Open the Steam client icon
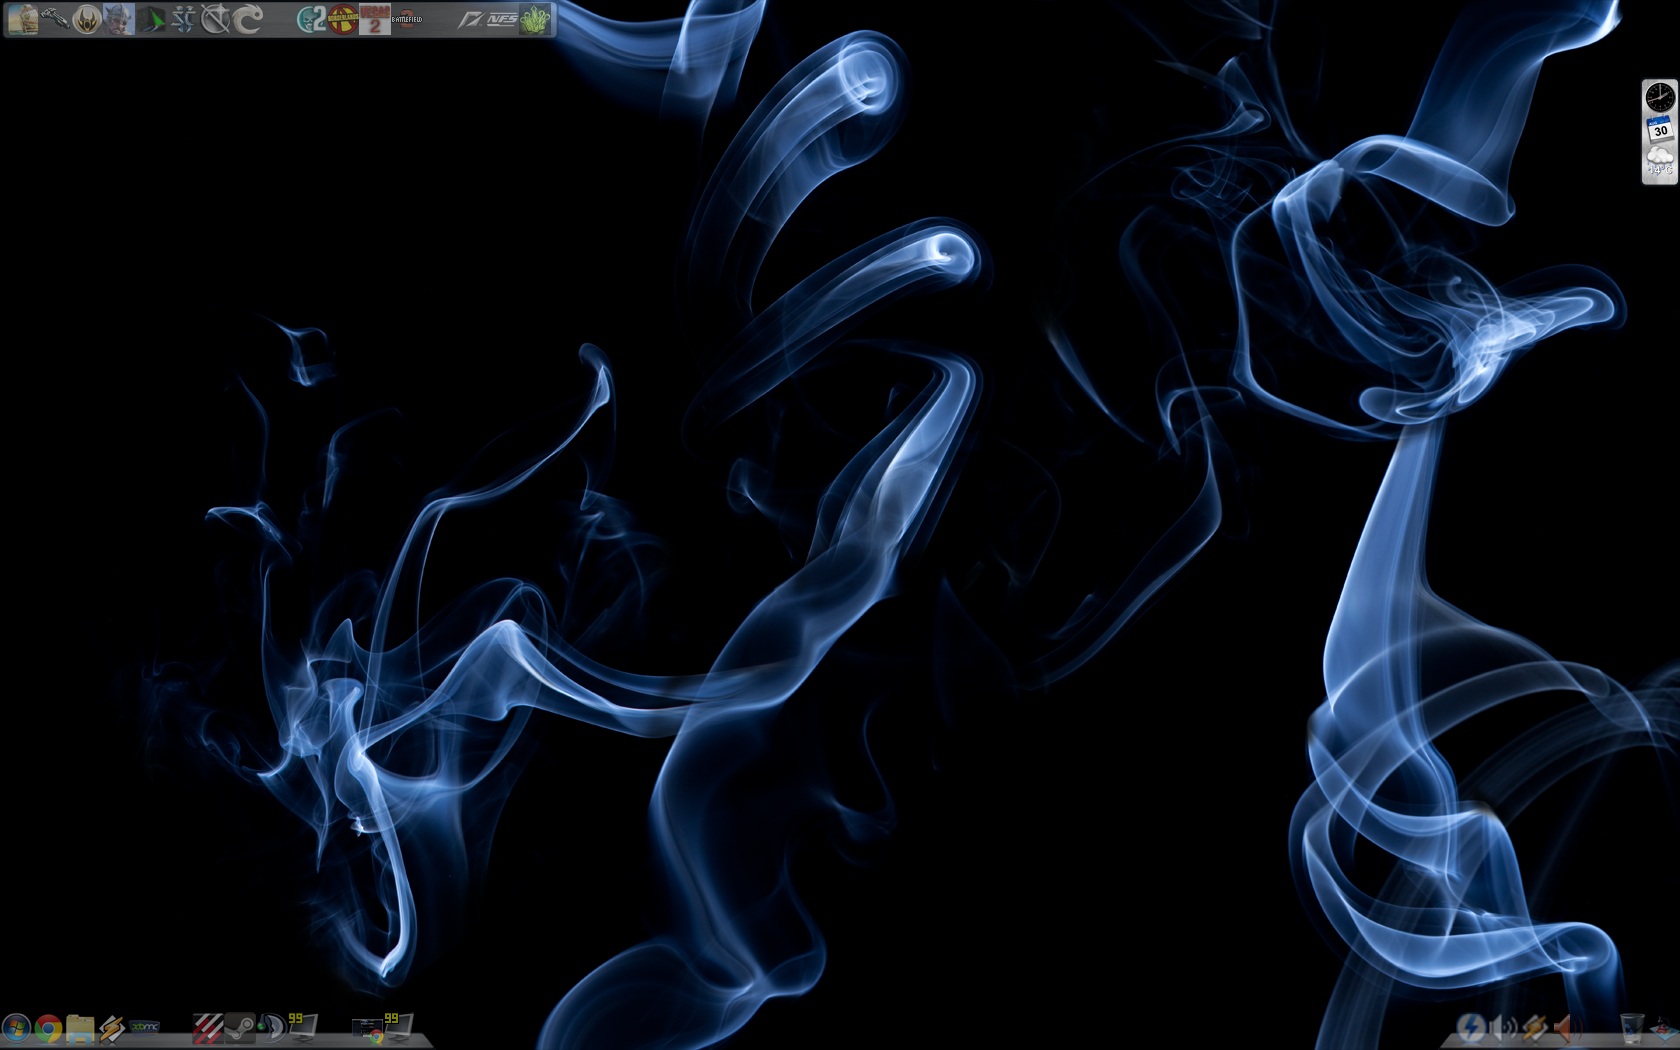 tap(240, 1028)
